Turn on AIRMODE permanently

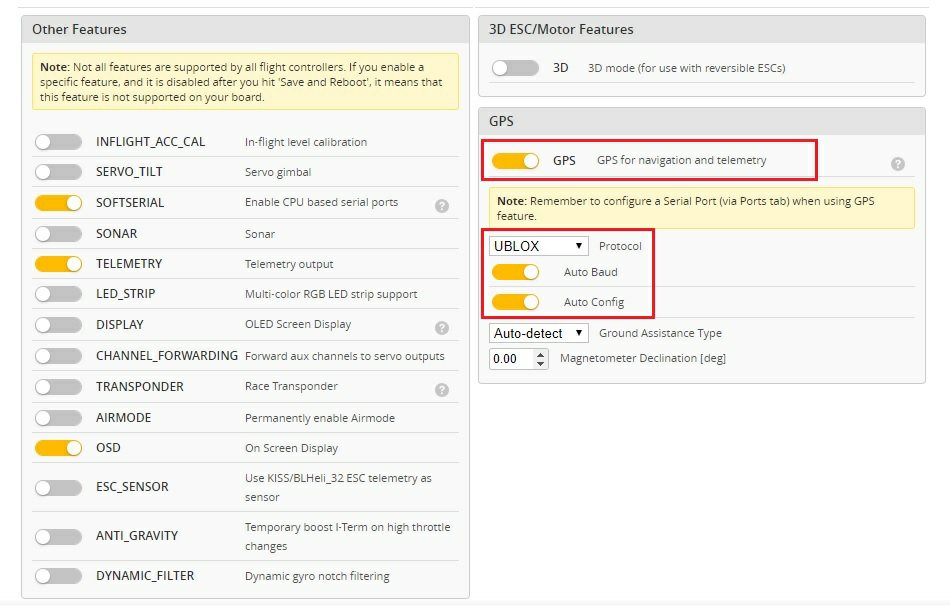tap(58, 417)
